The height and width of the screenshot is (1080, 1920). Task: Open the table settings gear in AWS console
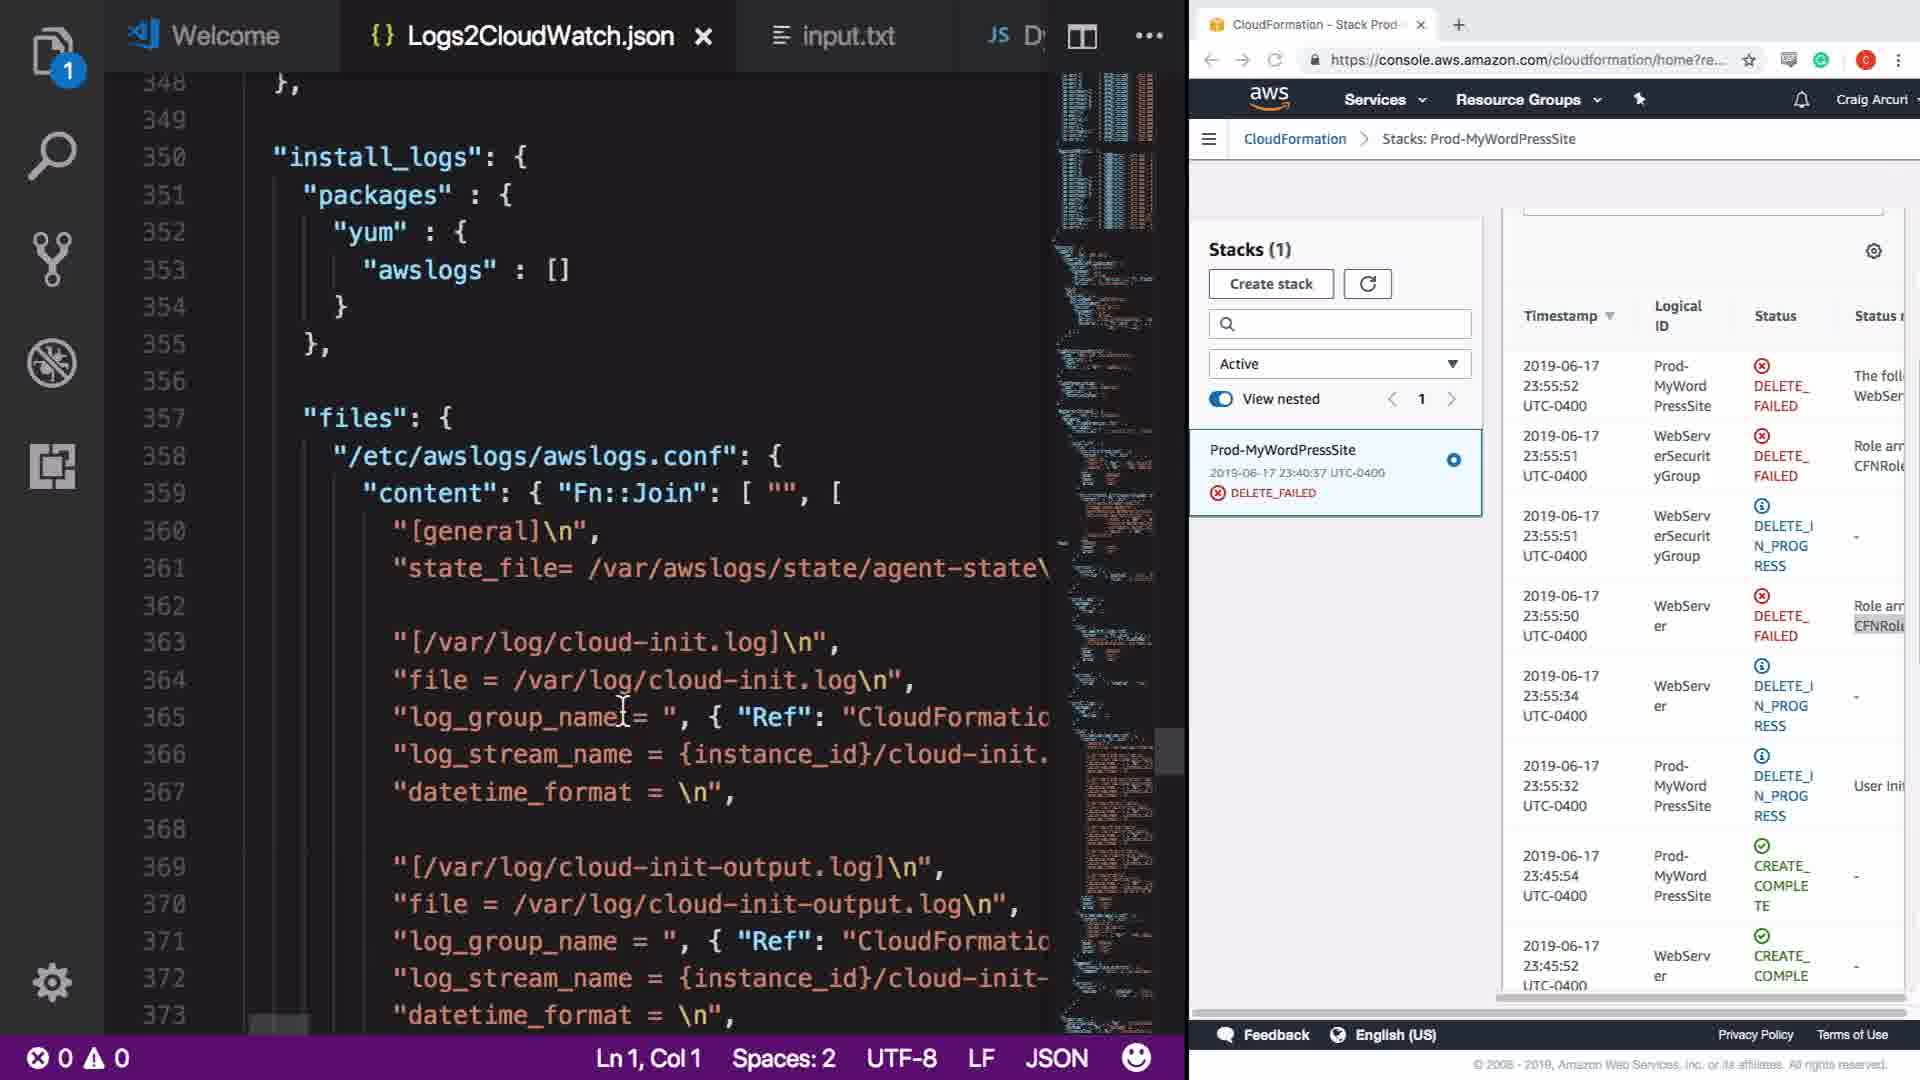[x=1873, y=251]
